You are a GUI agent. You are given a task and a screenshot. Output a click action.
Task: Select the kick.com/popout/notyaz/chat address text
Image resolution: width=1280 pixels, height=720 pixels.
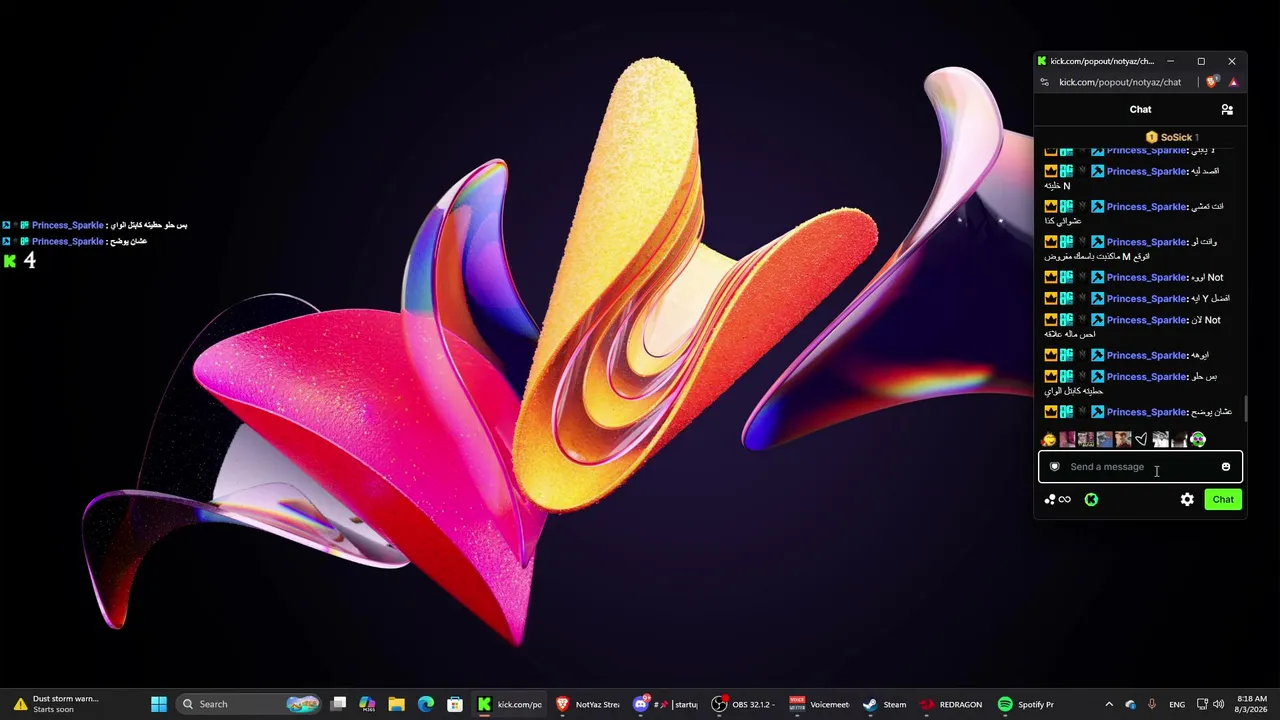point(1120,82)
